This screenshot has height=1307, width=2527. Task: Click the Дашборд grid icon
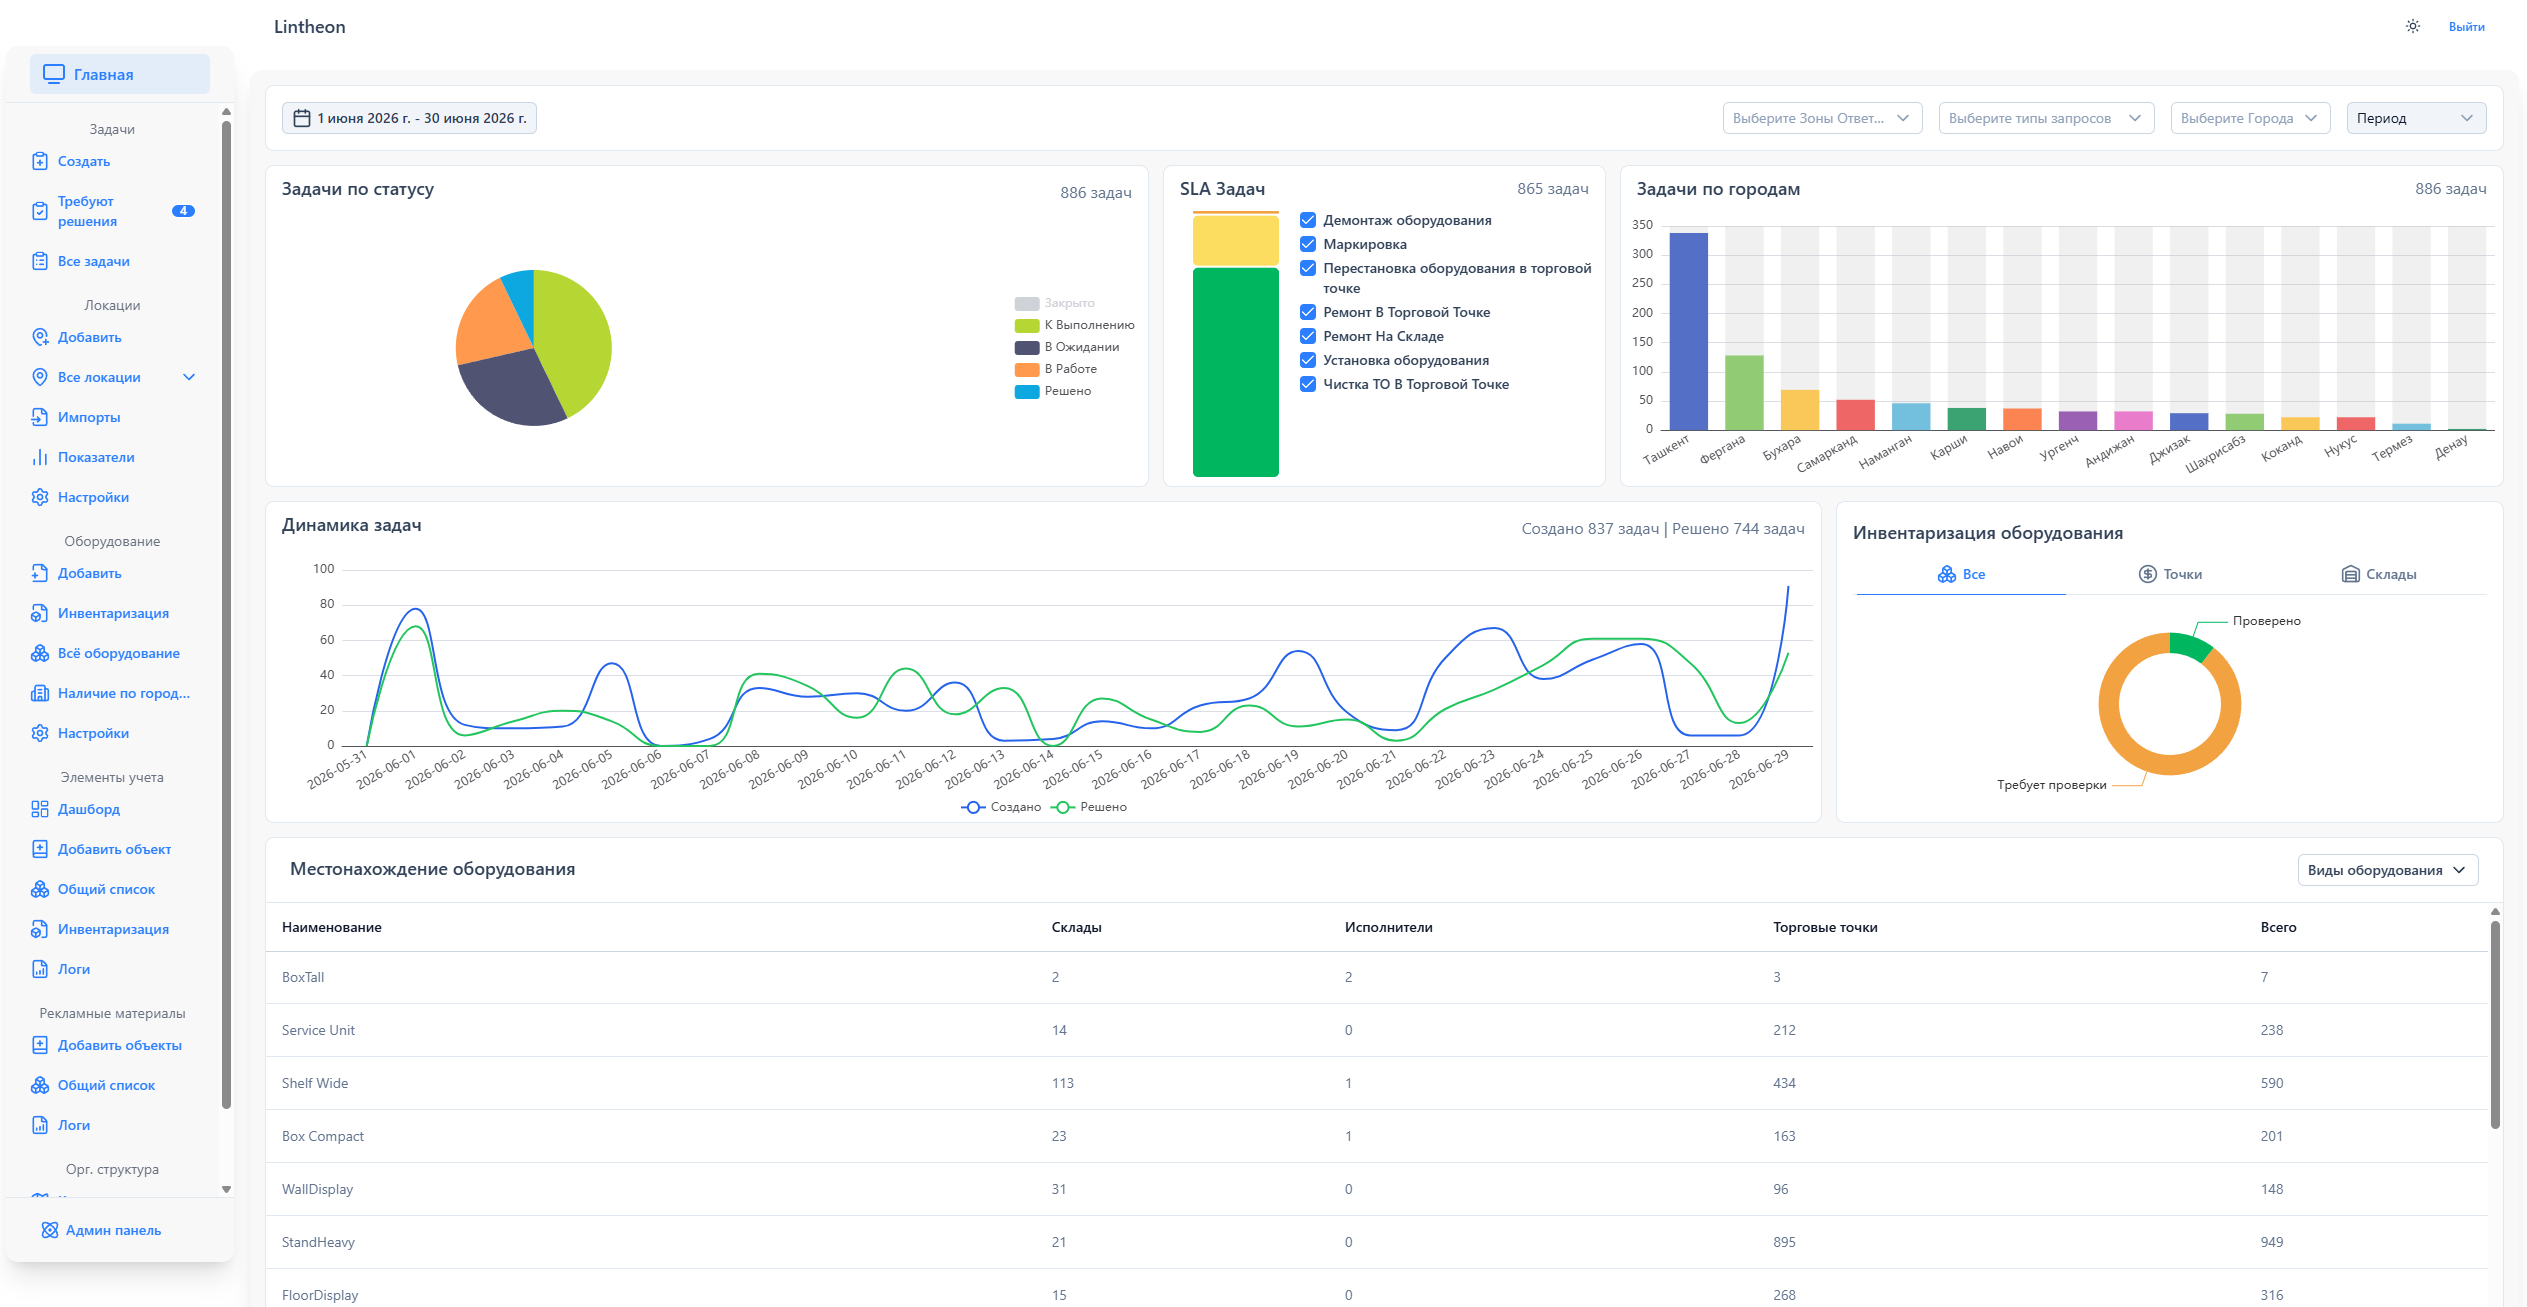point(40,809)
